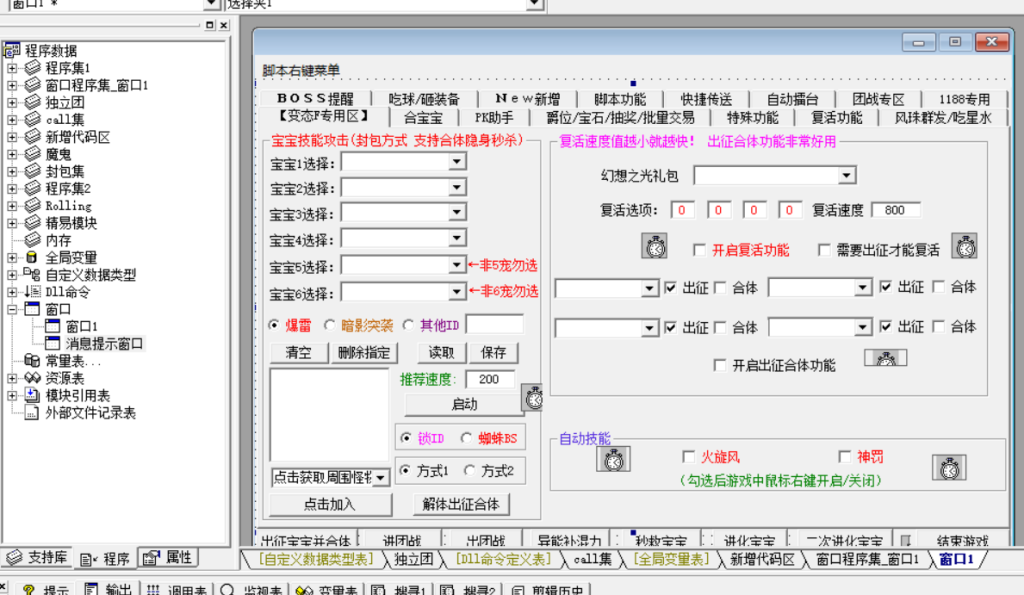
Task: Click clock icon right of 神罚
Action: tap(949, 468)
